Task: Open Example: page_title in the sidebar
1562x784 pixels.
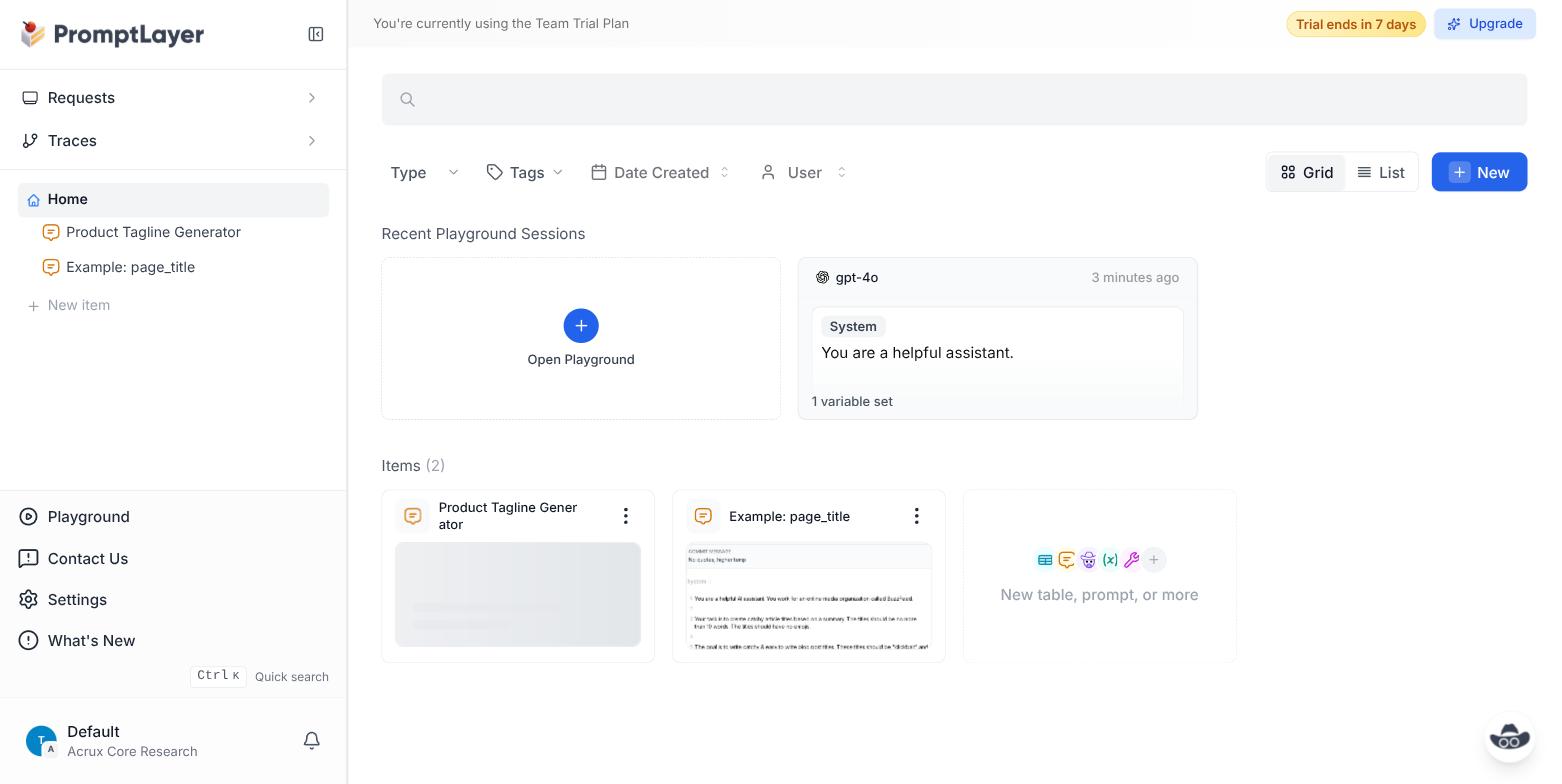Action: click(x=130, y=267)
